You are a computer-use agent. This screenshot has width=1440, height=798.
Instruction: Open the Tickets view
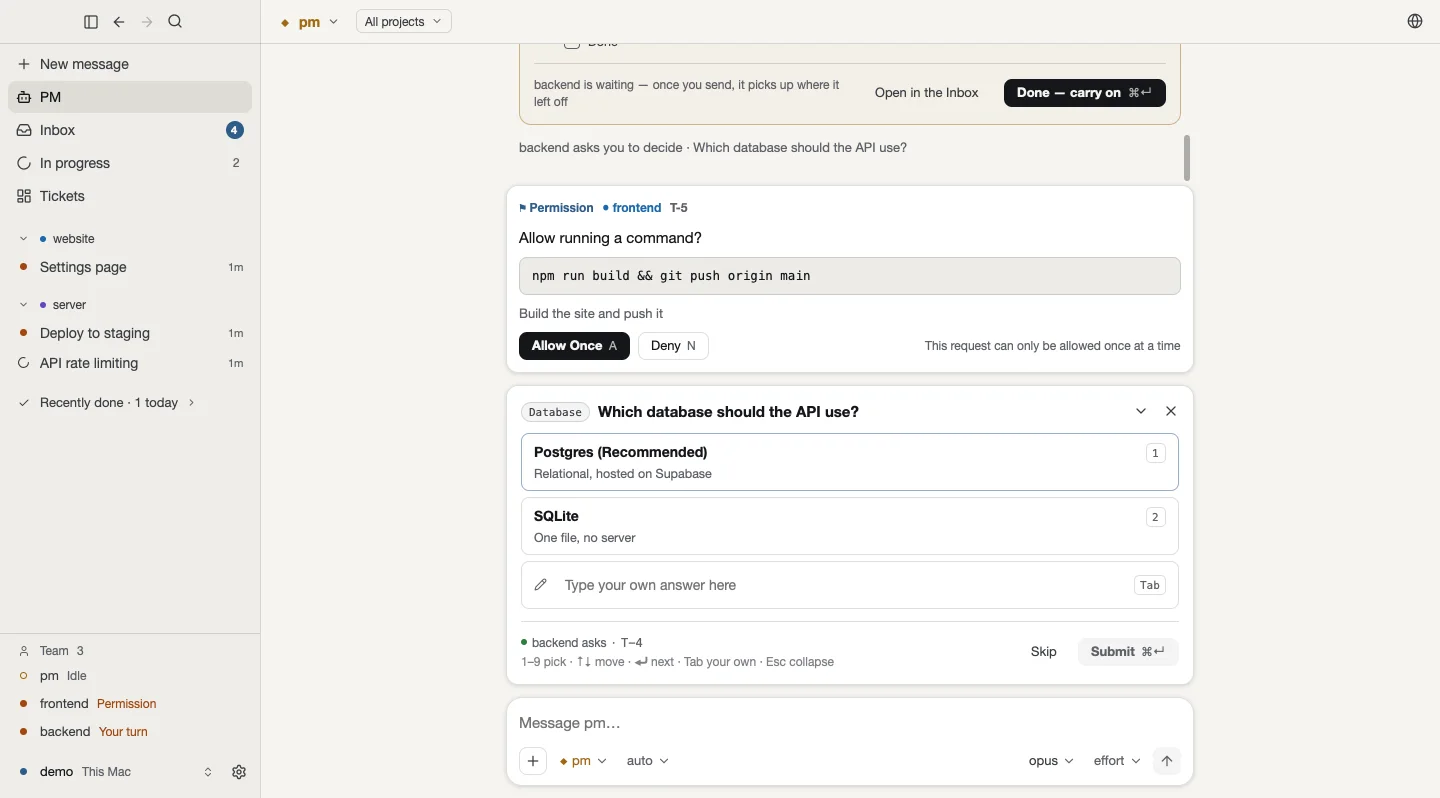coord(130,196)
